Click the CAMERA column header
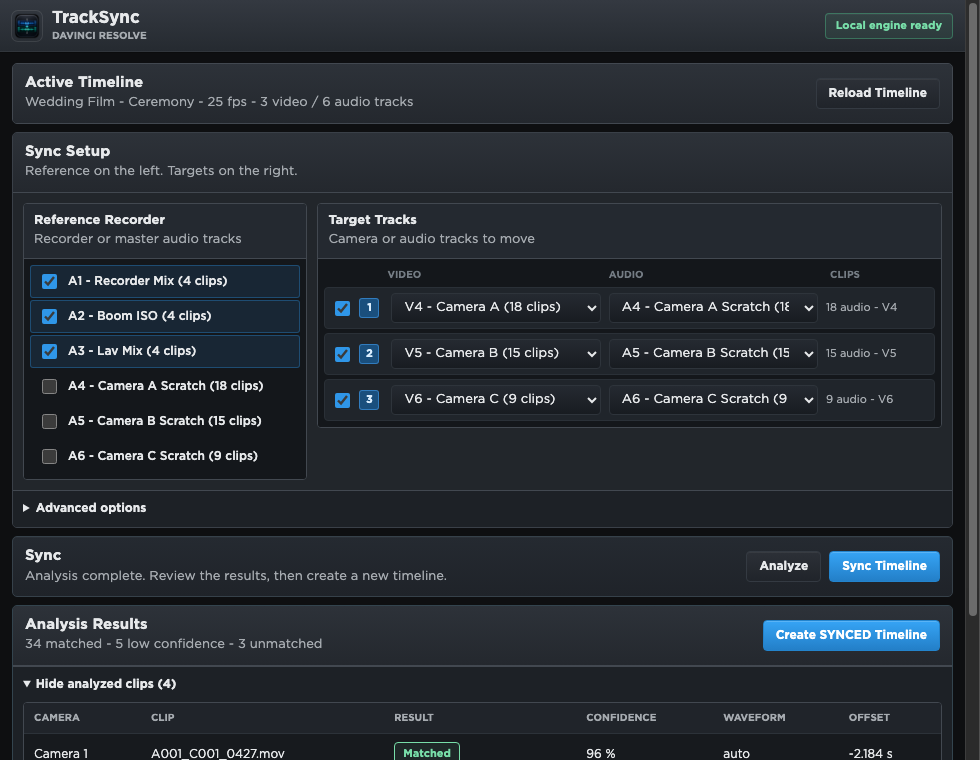The height and width of the screenshot is (760, 980). (57, 718)
